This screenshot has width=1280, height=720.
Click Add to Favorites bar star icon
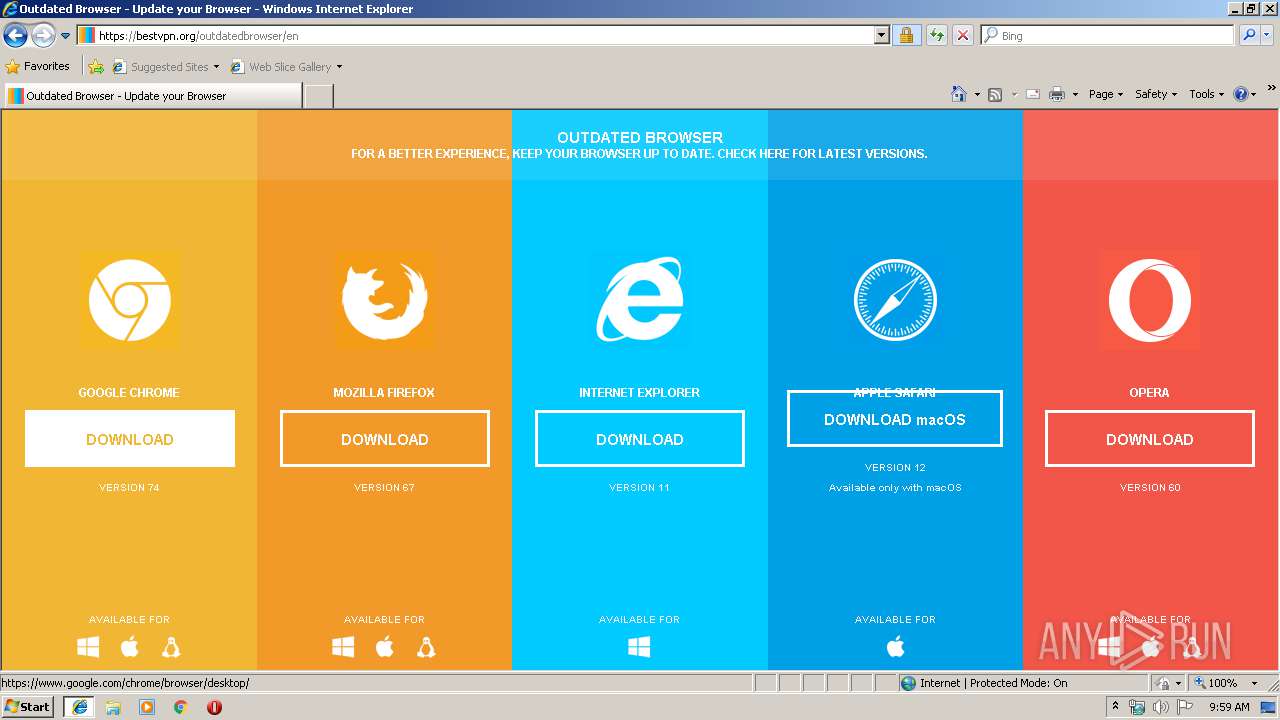click(x=96, y=67)
